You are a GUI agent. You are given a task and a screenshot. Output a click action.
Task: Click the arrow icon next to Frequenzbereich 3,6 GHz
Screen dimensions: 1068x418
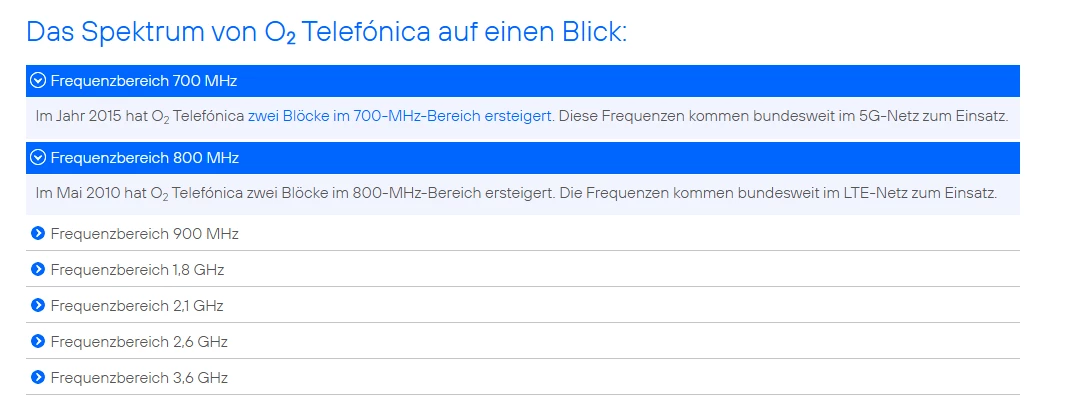coord(38,378)
